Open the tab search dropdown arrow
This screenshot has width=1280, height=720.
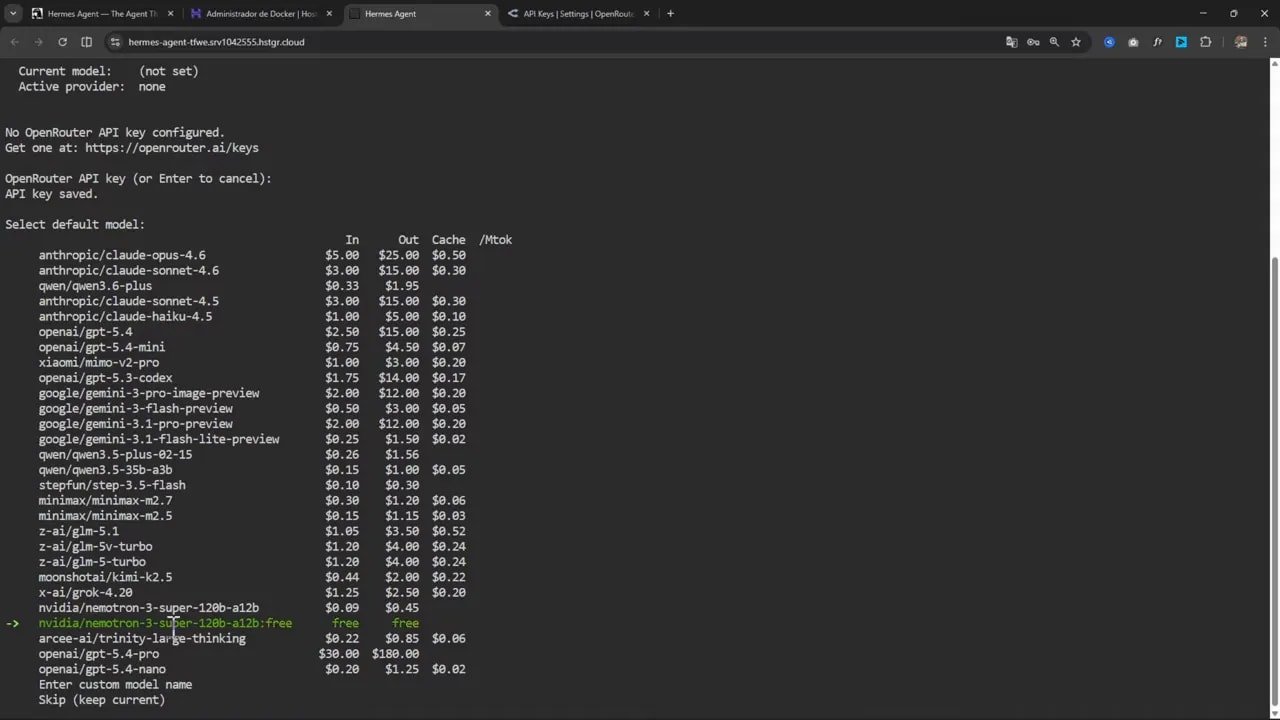tap(13, 14)
